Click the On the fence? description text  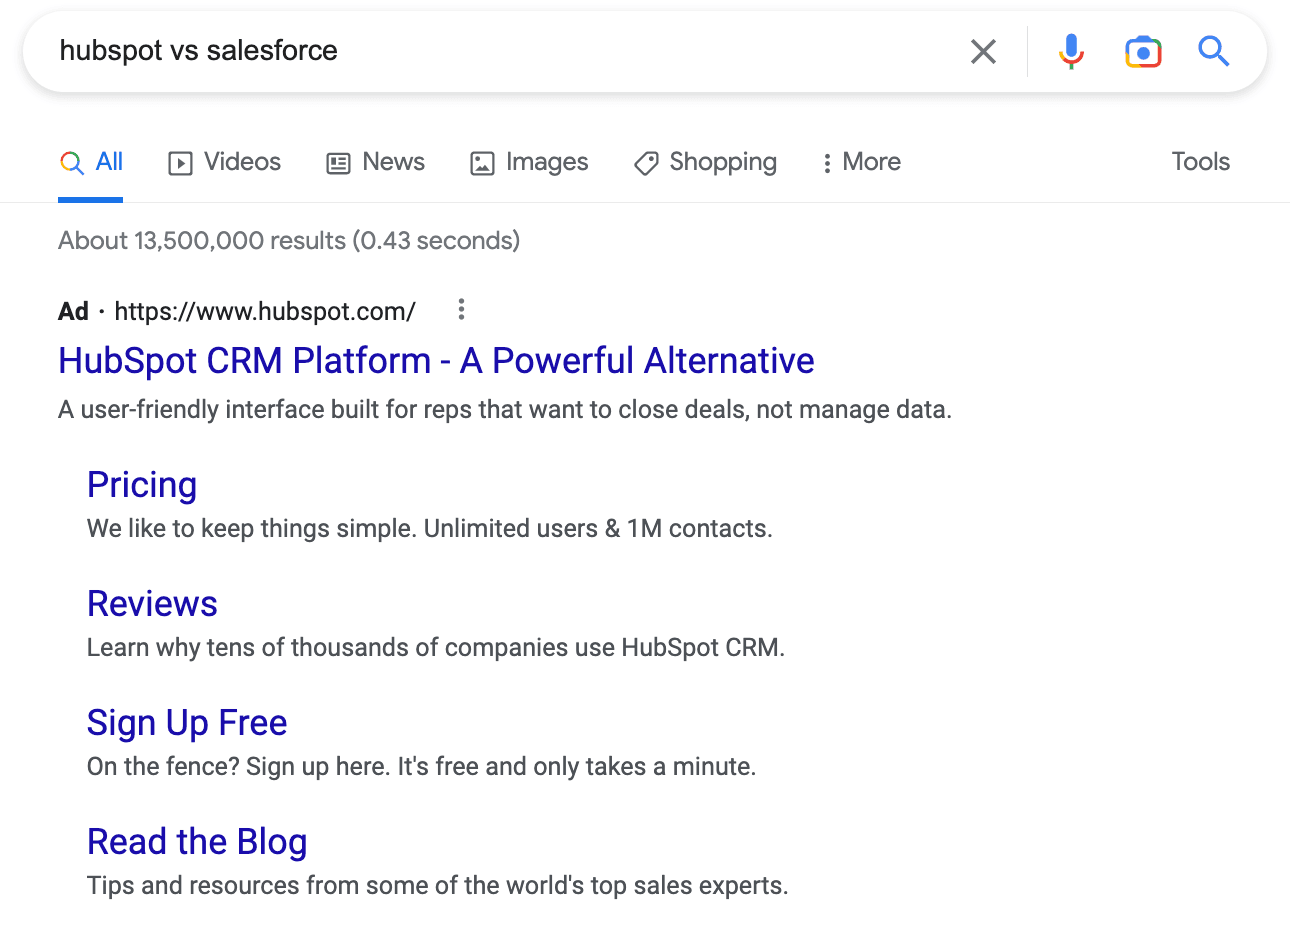pos(422,767)
